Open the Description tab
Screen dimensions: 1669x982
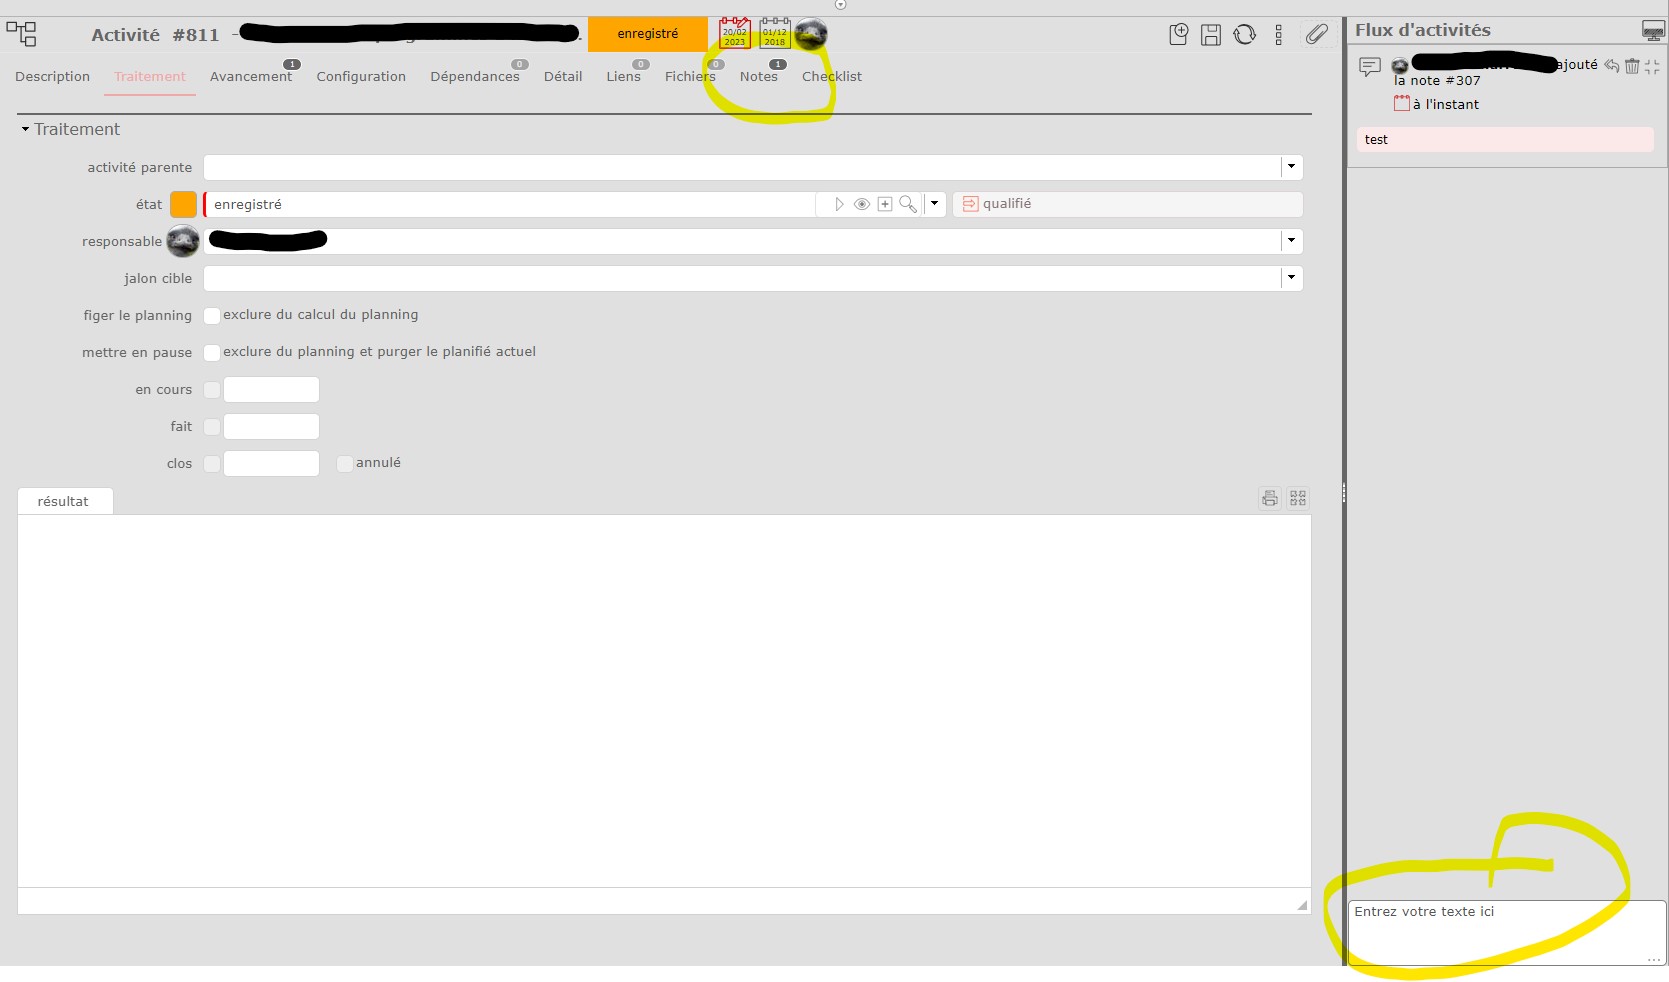coord(53,77)
